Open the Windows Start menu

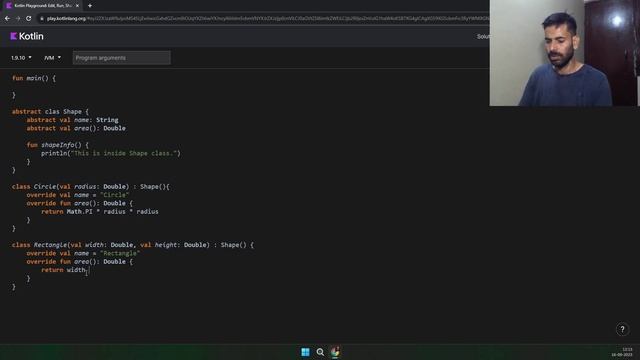305,352
